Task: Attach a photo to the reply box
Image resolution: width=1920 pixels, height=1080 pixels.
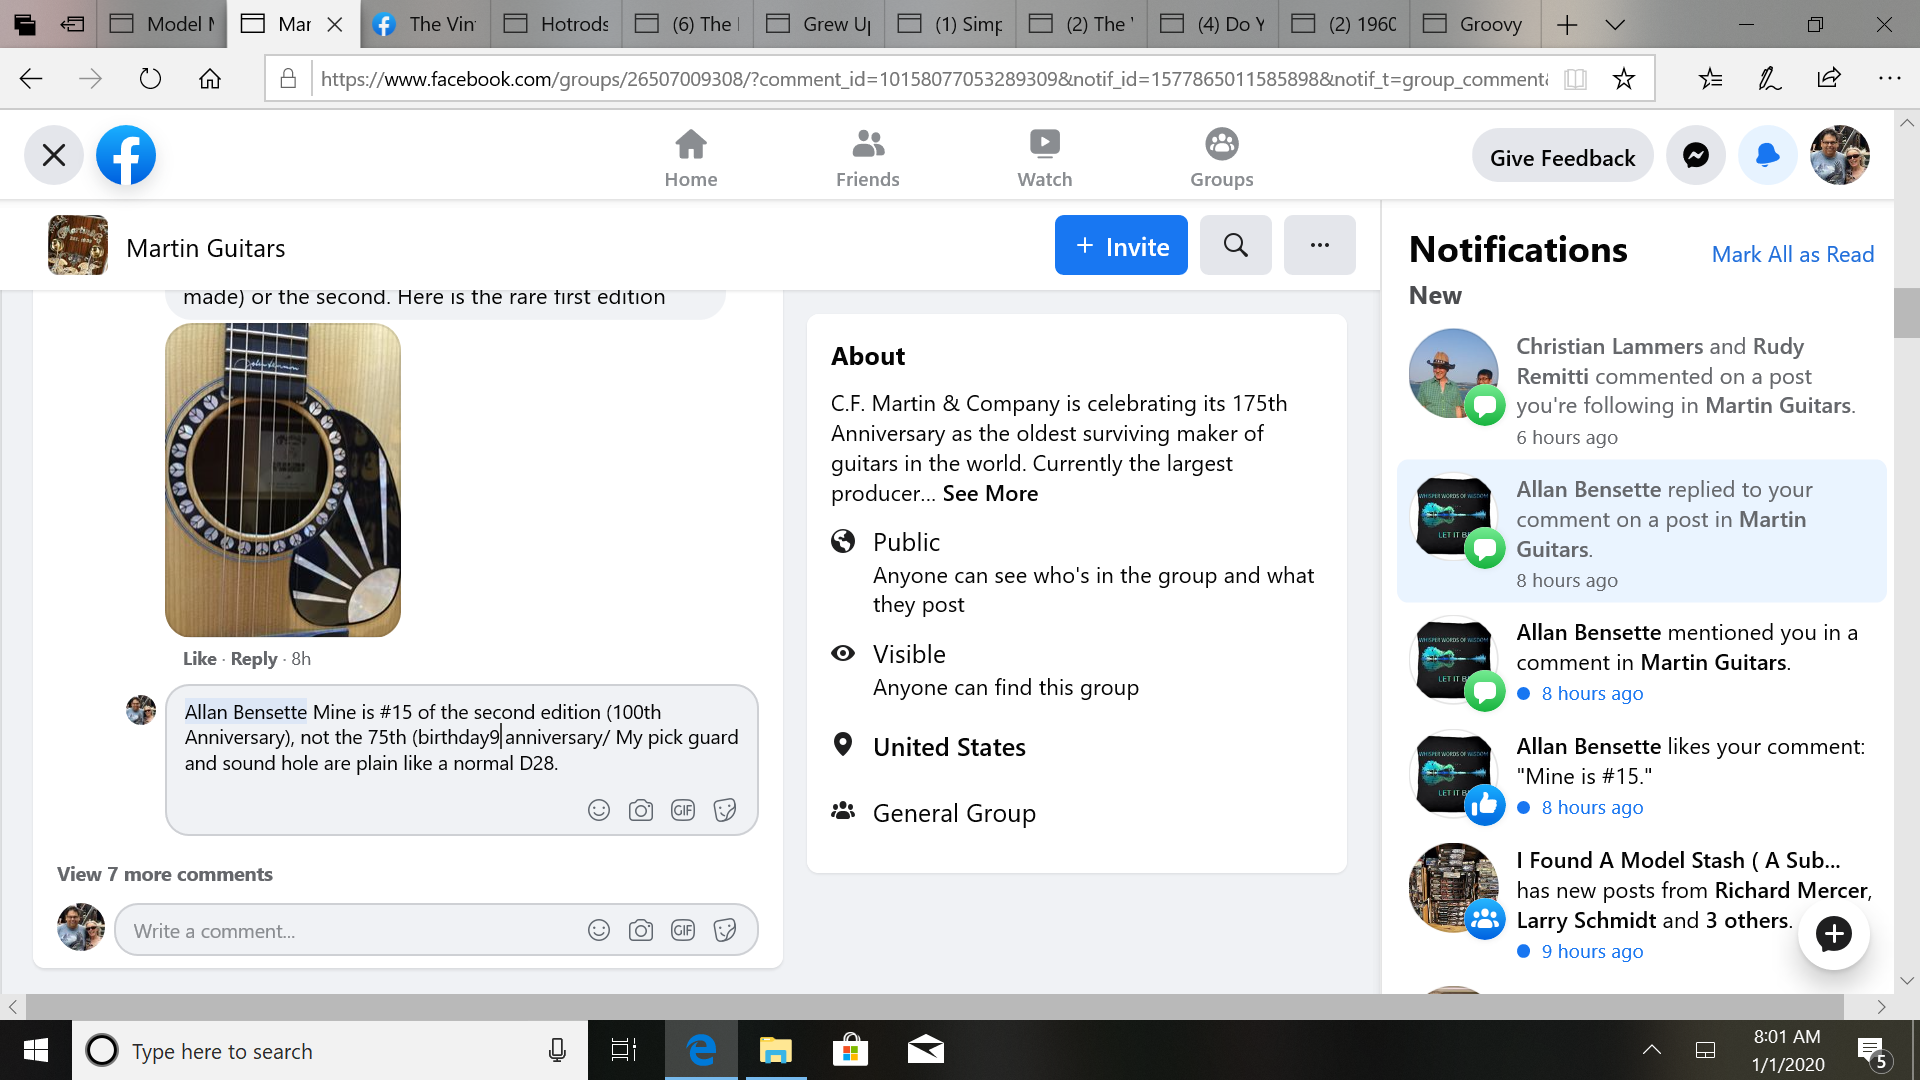Action: point(641,810)
